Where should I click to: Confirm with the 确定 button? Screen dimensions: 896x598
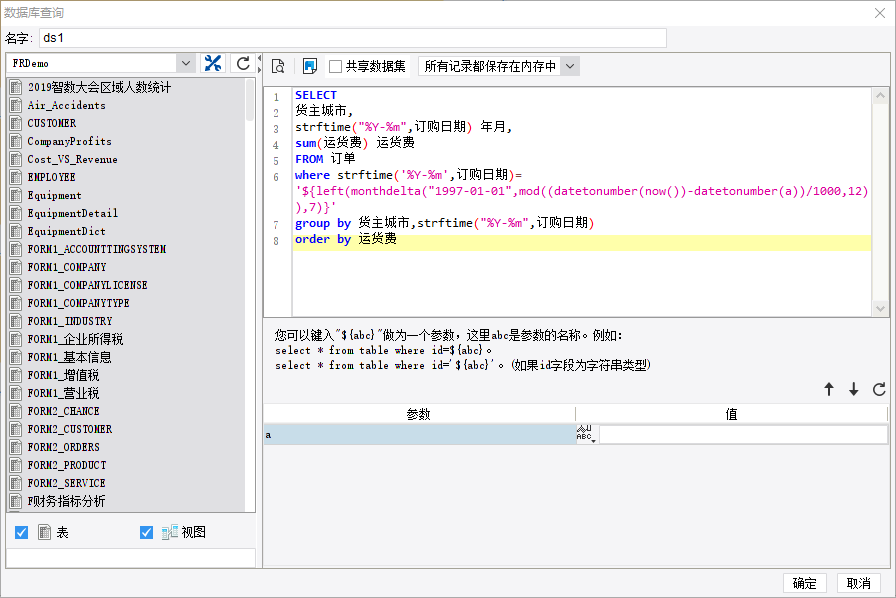click(x=805, y=583)
